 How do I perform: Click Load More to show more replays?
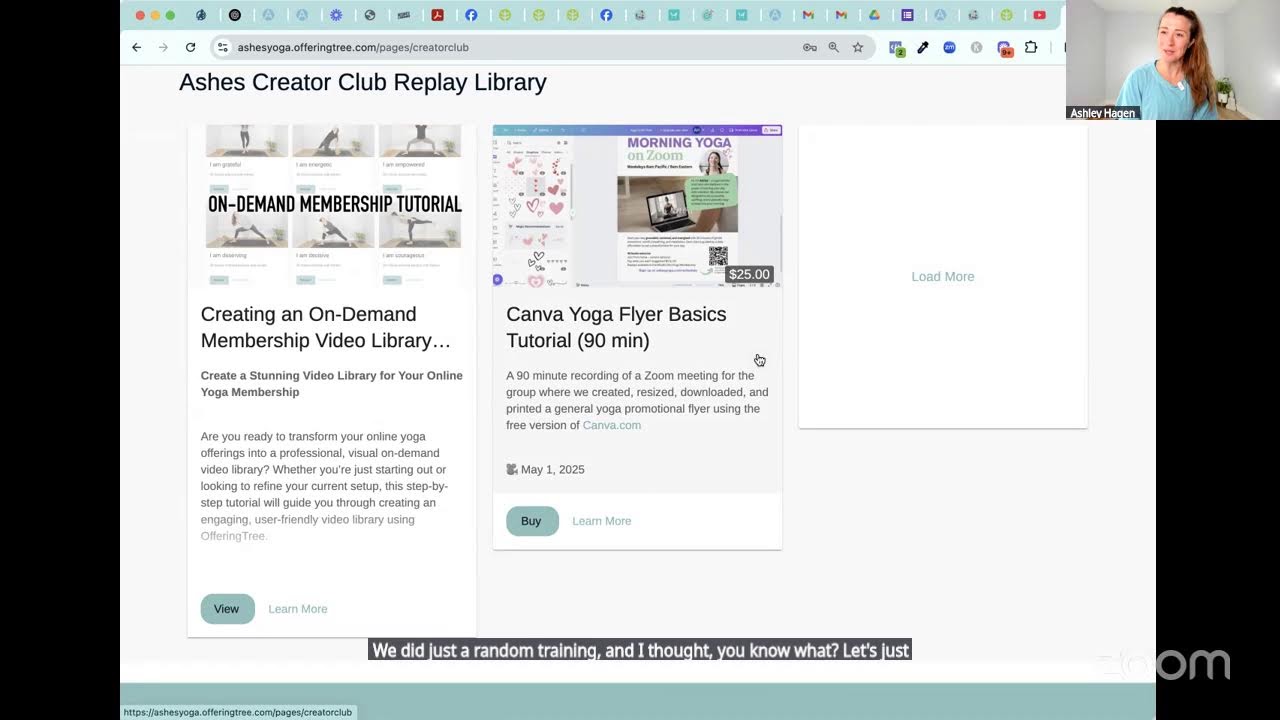coord(943,277)
